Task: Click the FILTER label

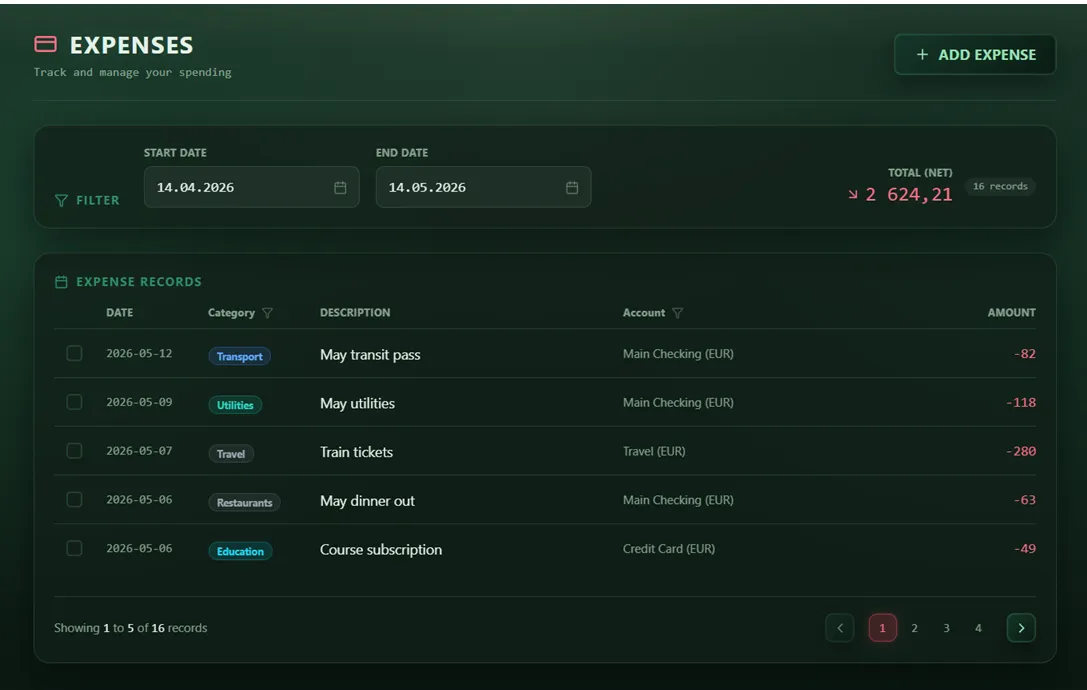Action: pyautogui.click(x=98, y=200)
